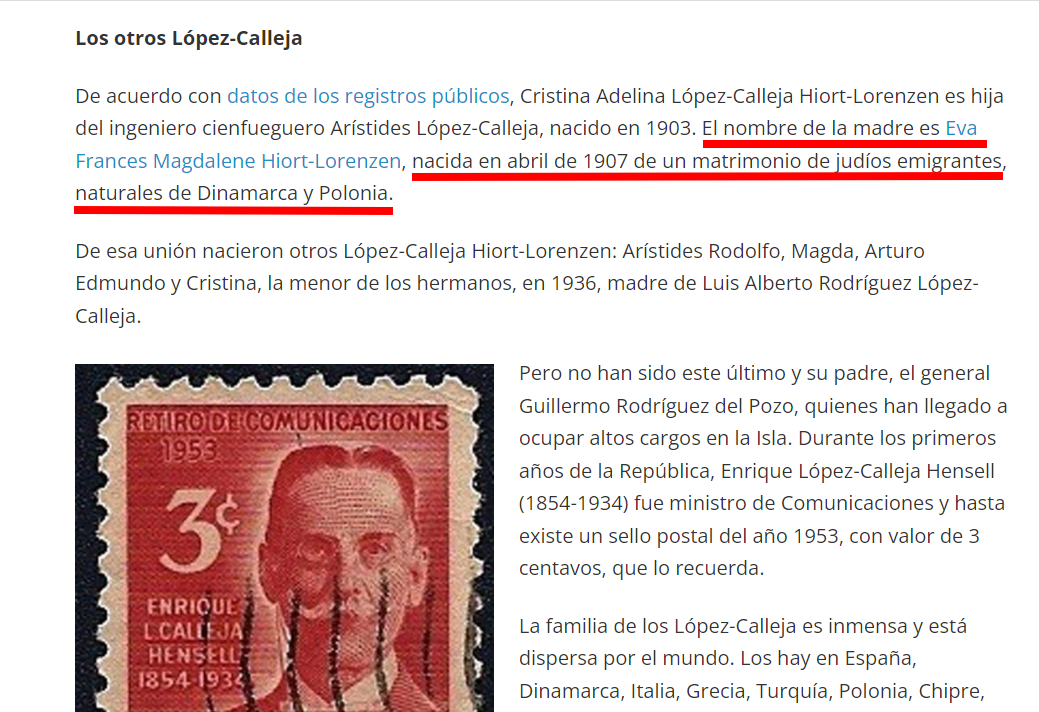This screenshot has height=712, width=1039.
Task: Click '(1854-1934)' in the article paragraph
Action: (x=574, y=503)
